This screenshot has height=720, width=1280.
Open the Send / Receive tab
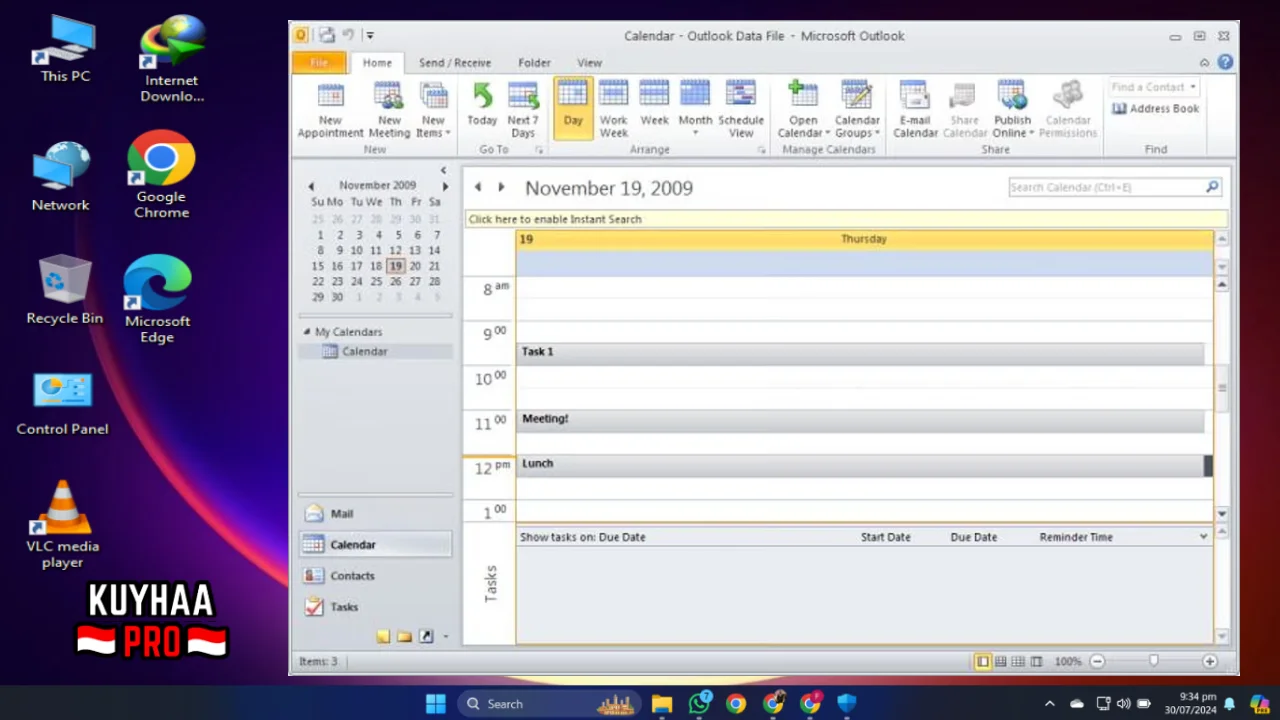coord(455,62)
